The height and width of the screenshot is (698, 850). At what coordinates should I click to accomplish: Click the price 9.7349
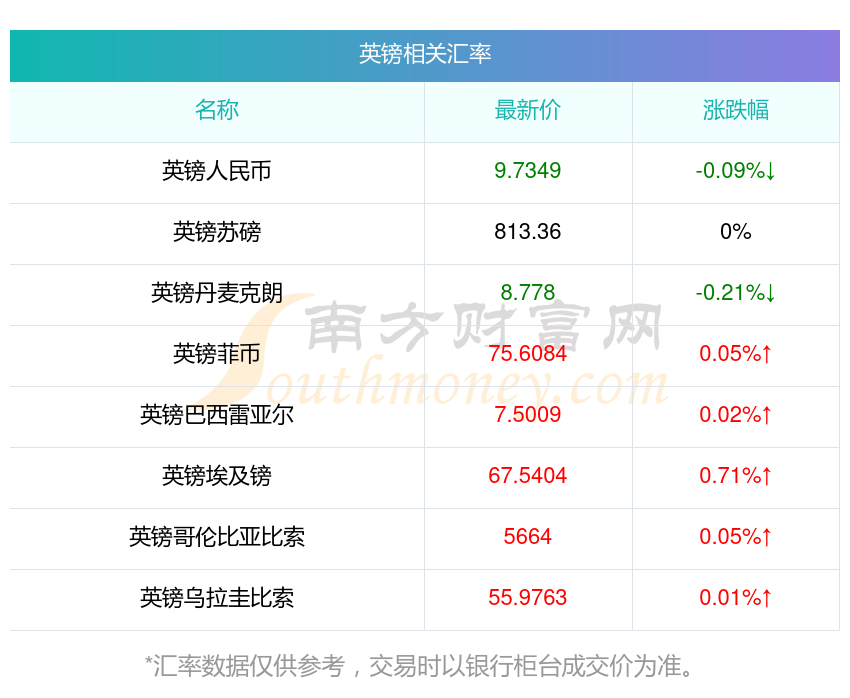point(527,171)
